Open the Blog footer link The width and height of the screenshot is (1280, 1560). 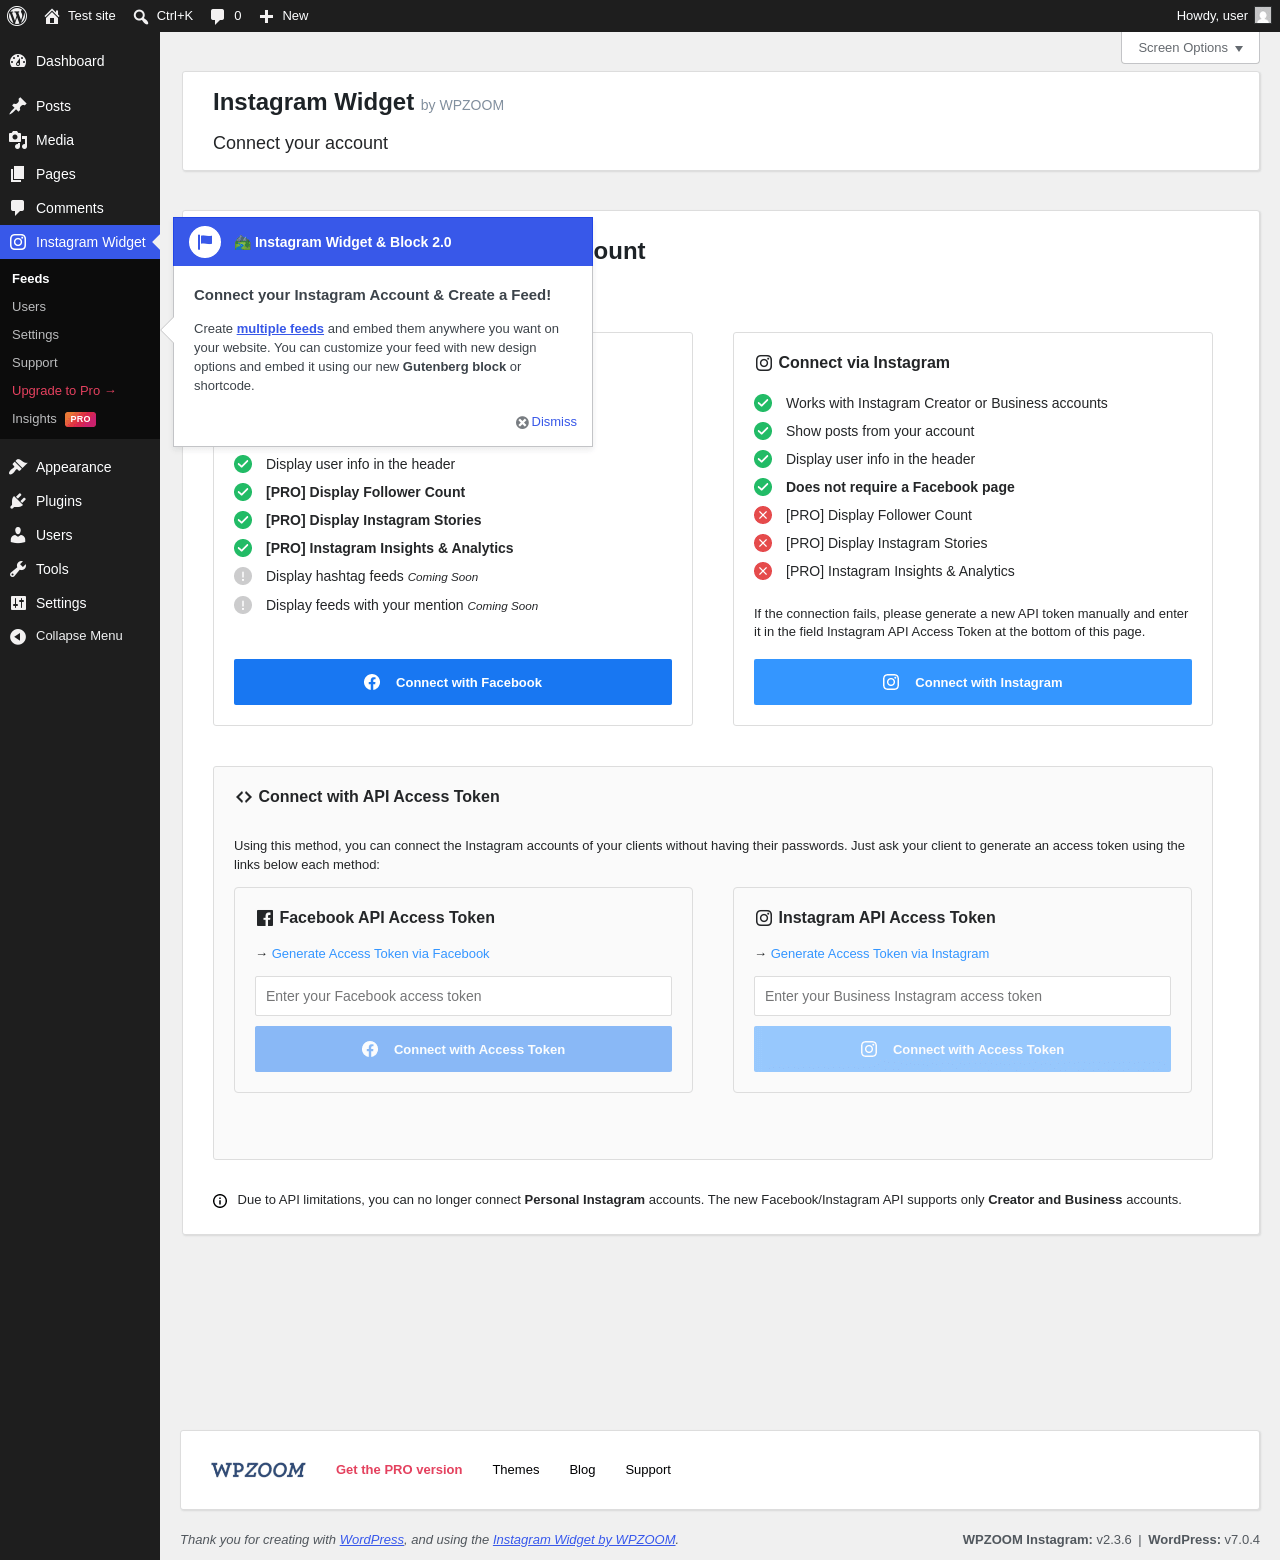click(582, 1470)
